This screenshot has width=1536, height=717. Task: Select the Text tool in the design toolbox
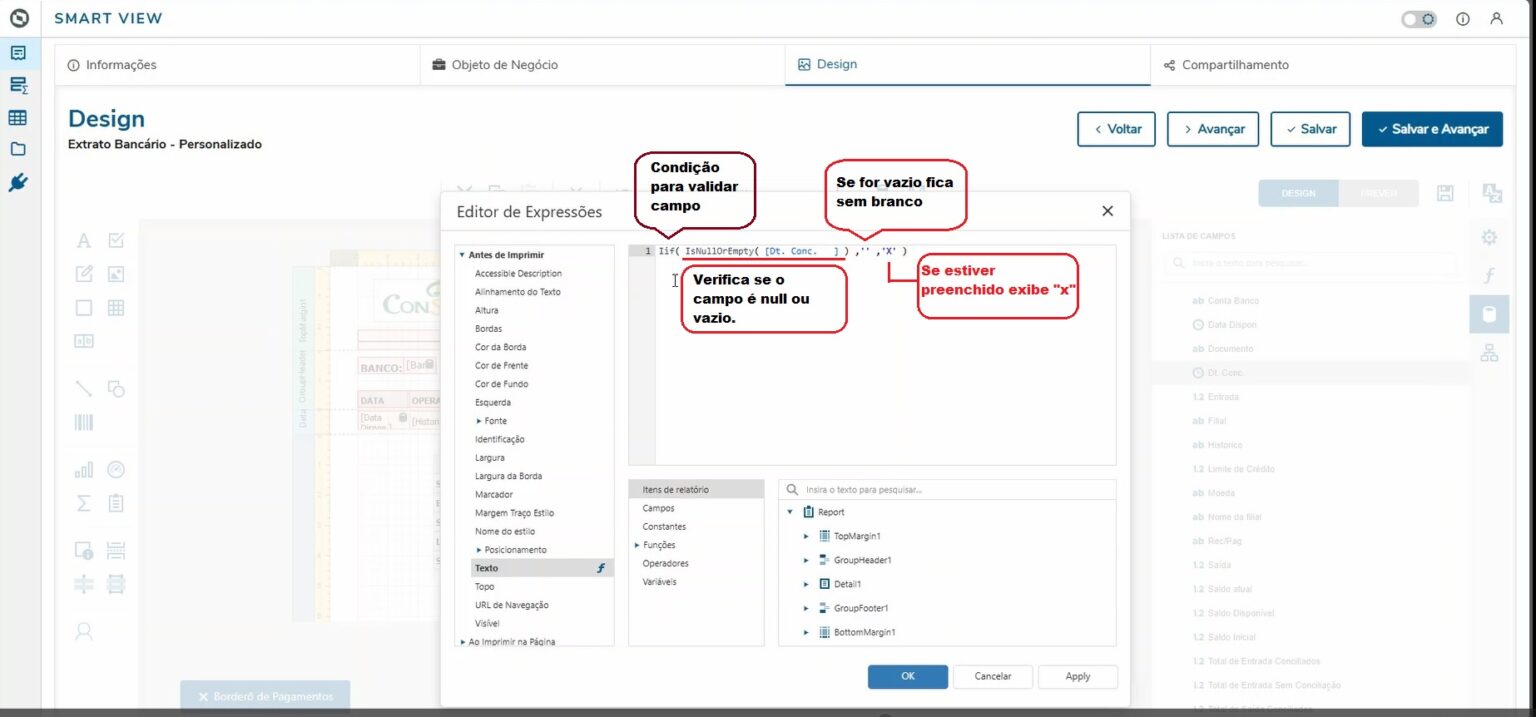[x=84, y=240]
